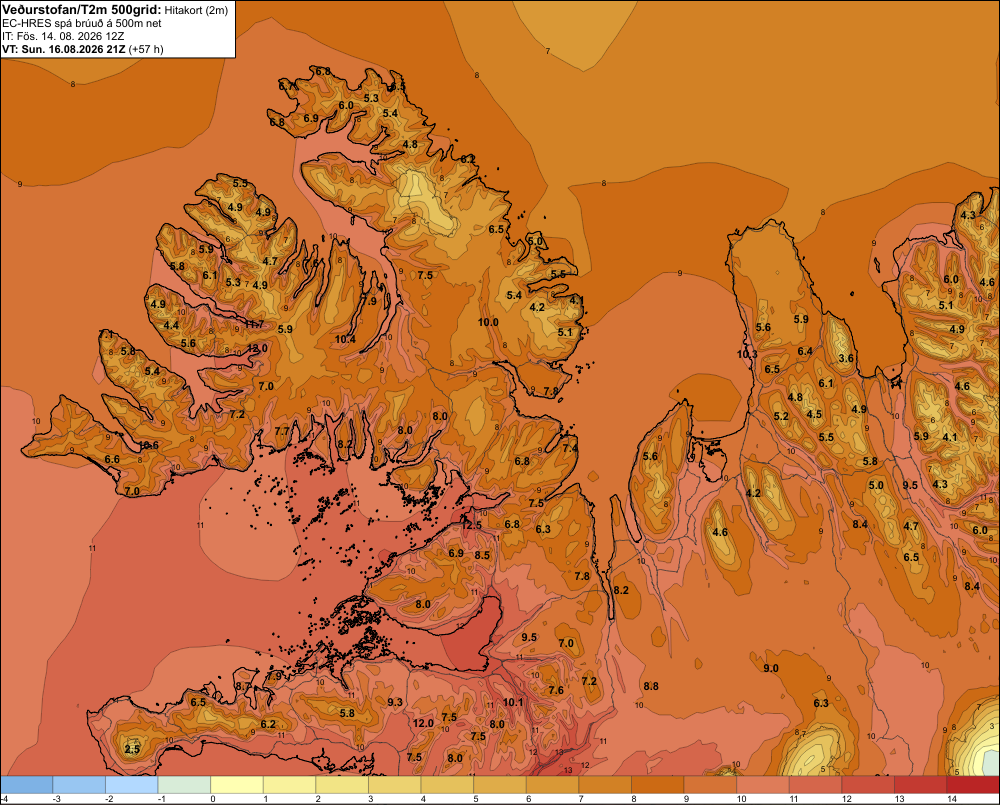Choose the legend swatch between 5 and 6
The image size is (1000, 805).
(500, 785)
